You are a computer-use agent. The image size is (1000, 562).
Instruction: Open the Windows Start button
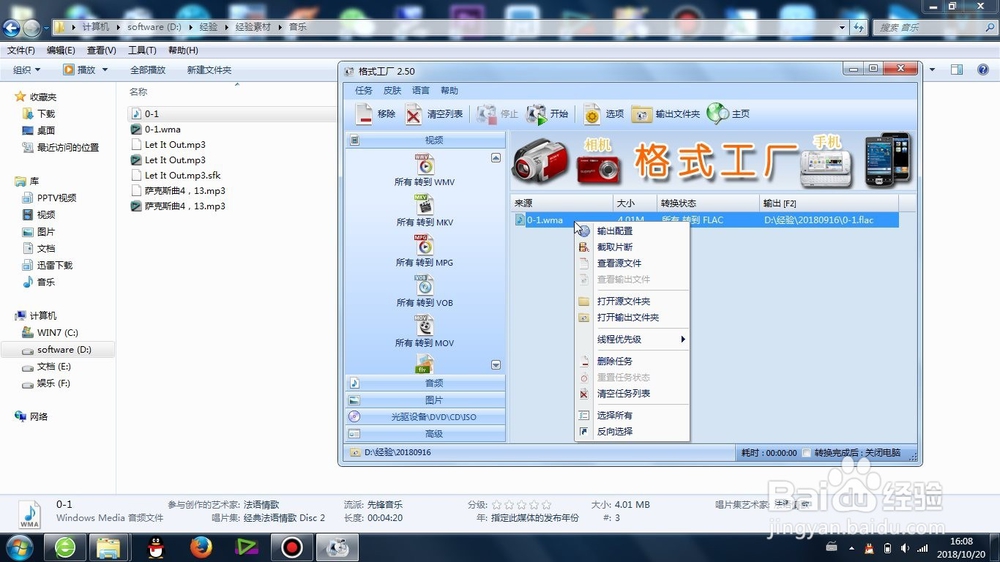(19, 547)
